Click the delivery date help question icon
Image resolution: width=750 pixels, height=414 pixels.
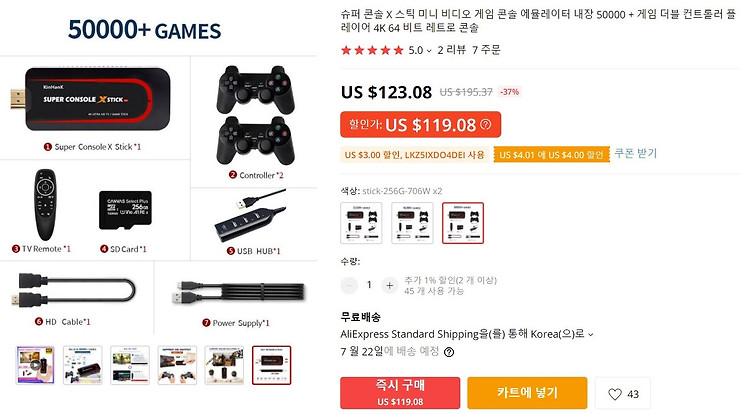point(449,352)
